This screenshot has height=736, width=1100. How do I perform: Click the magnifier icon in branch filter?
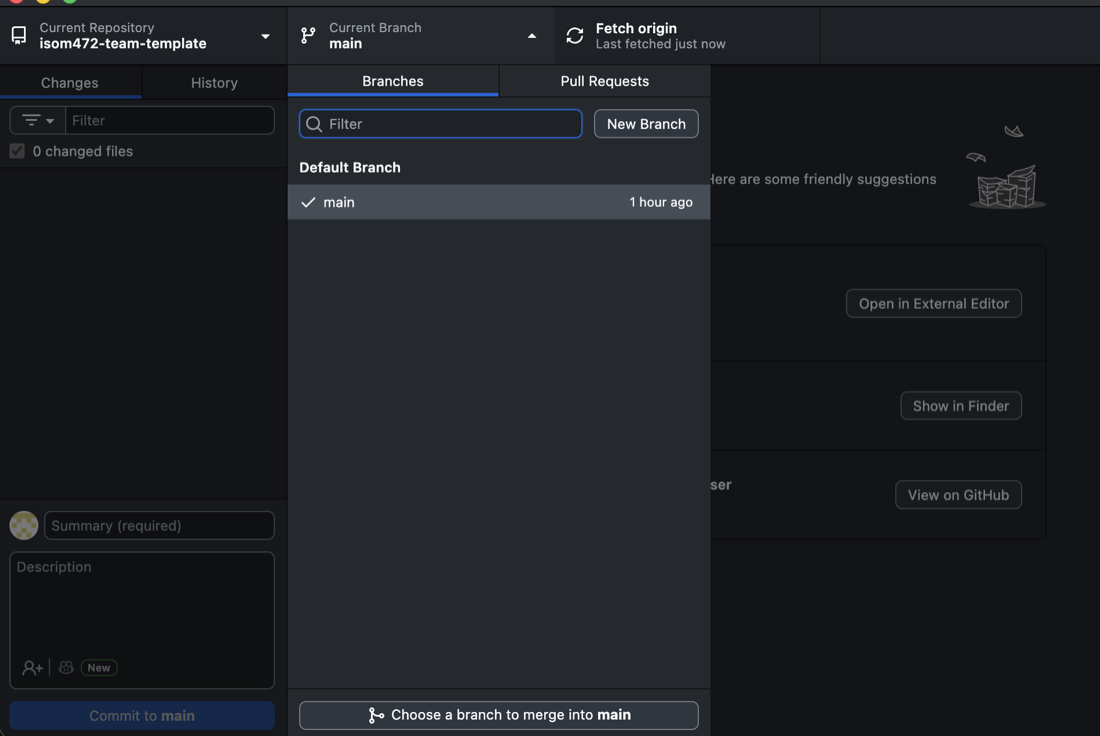tap(314, 124)
